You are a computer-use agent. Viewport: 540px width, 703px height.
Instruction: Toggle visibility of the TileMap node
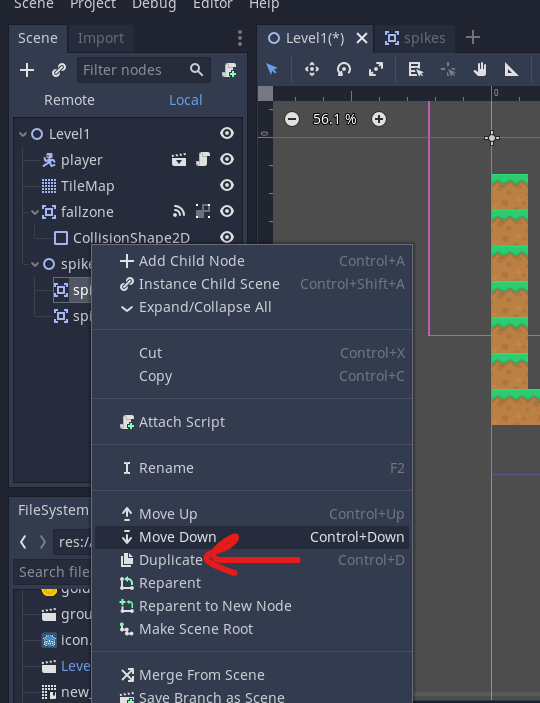click(x=227, y=185)
